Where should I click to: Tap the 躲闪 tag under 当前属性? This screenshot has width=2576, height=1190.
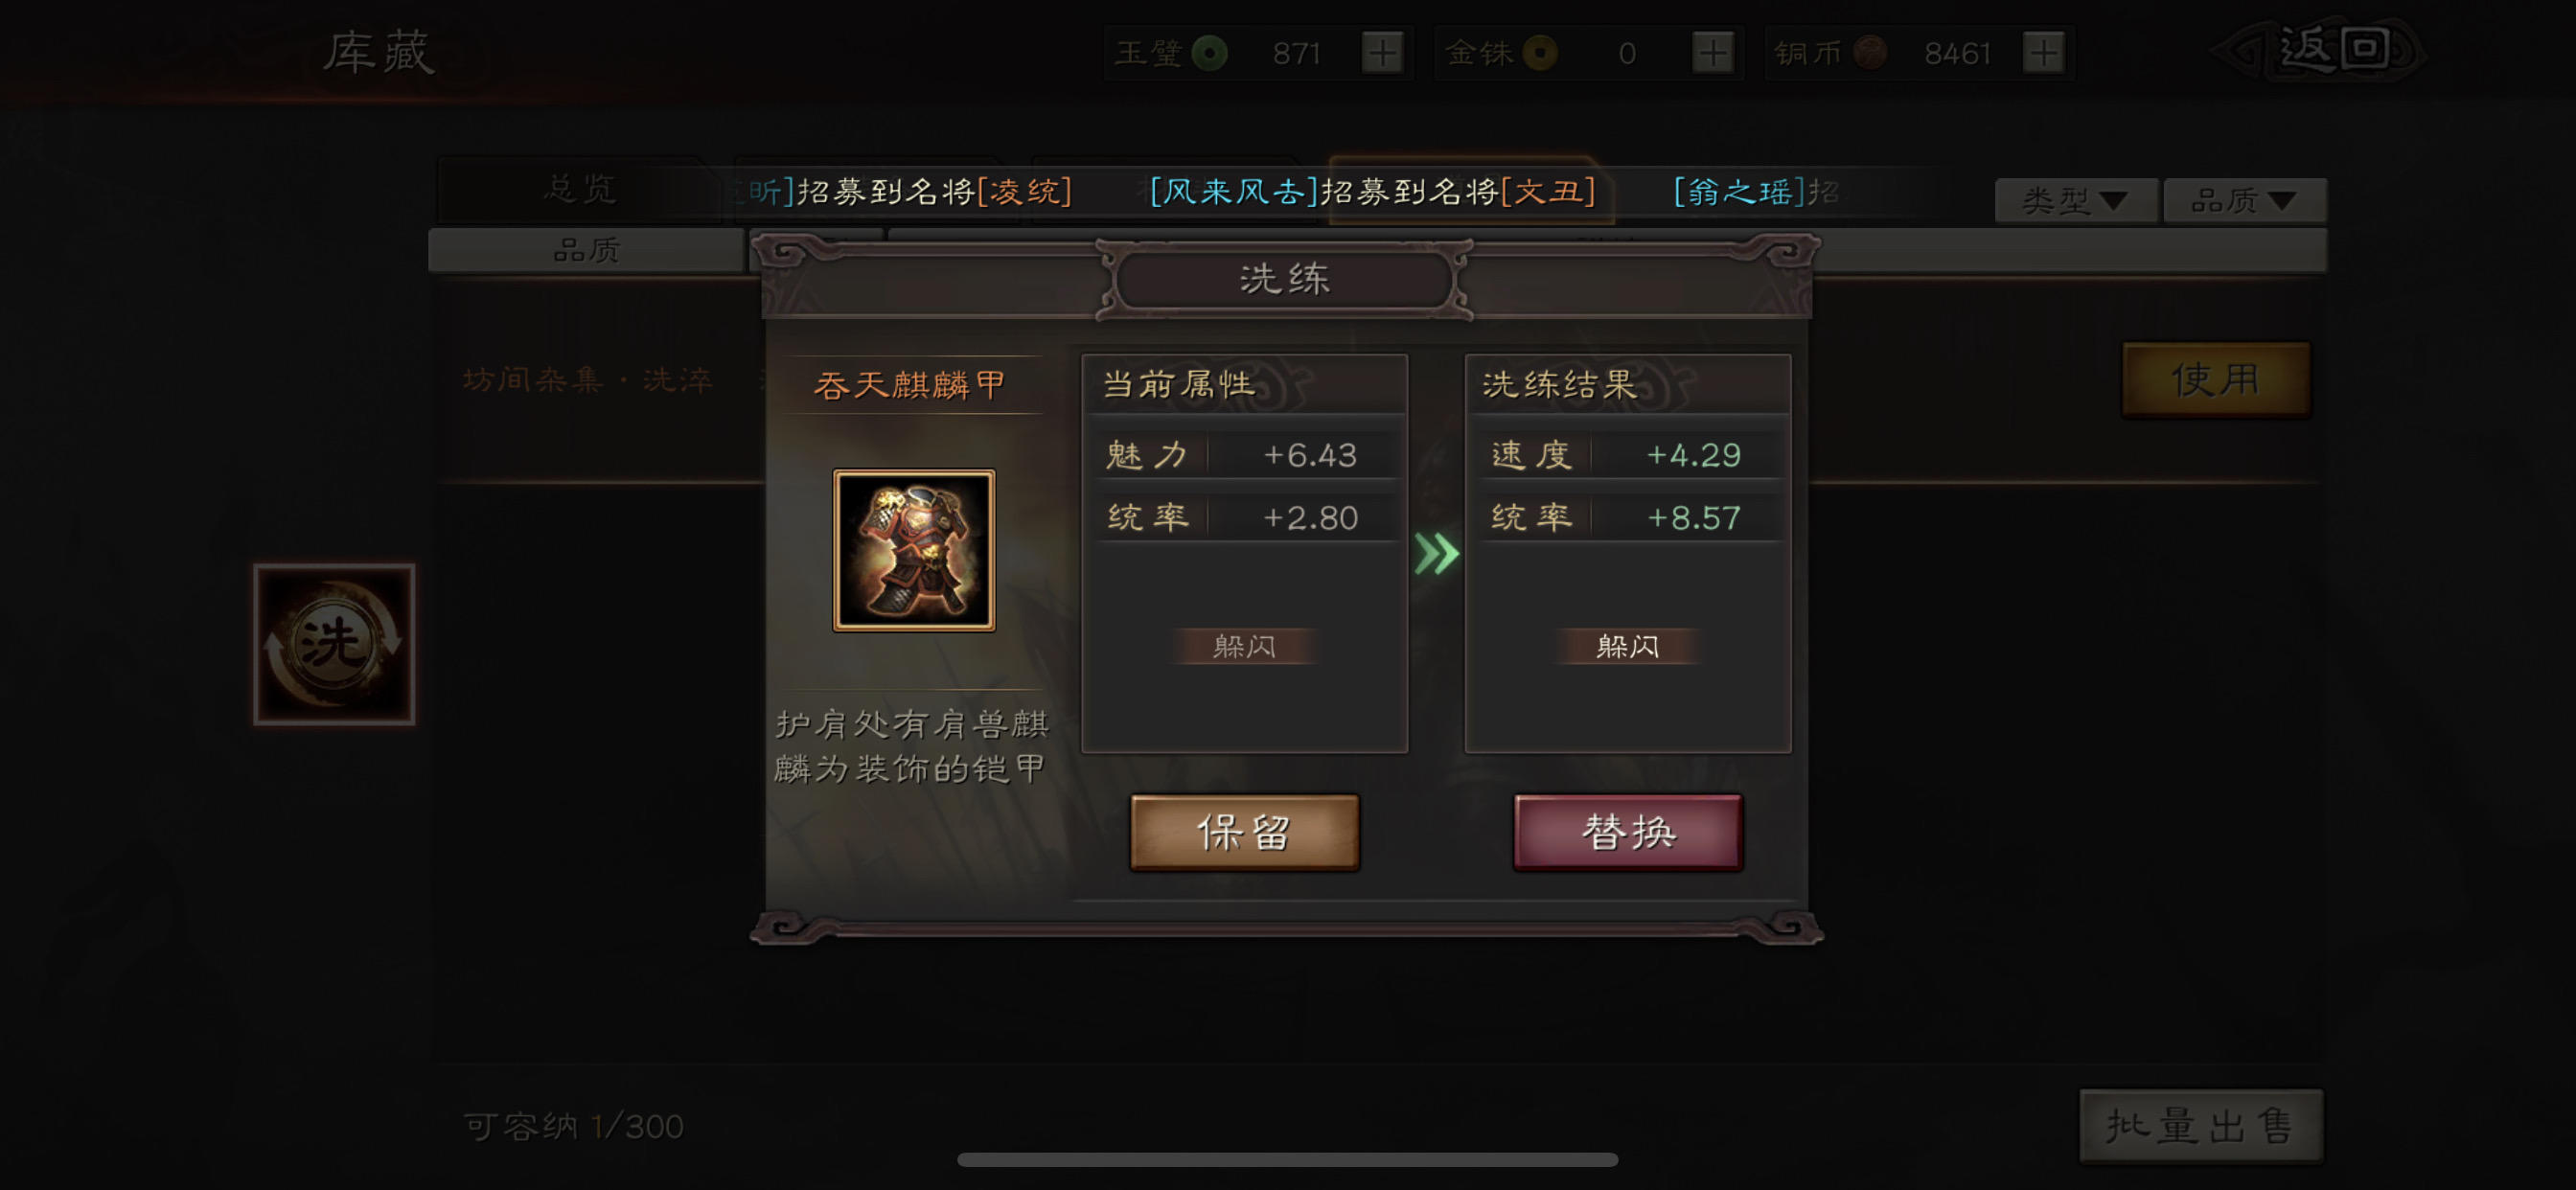coord(1244,646)
